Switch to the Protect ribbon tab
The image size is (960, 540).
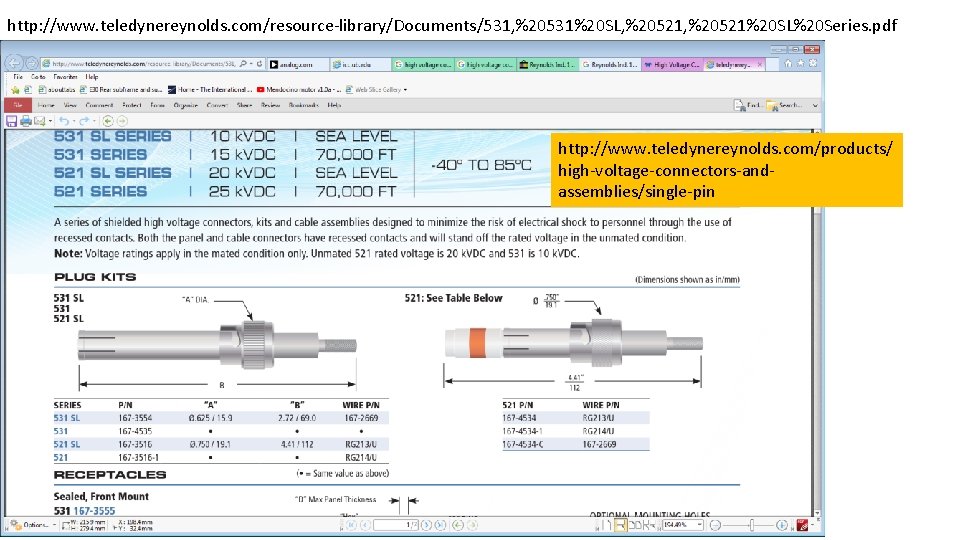132,105
